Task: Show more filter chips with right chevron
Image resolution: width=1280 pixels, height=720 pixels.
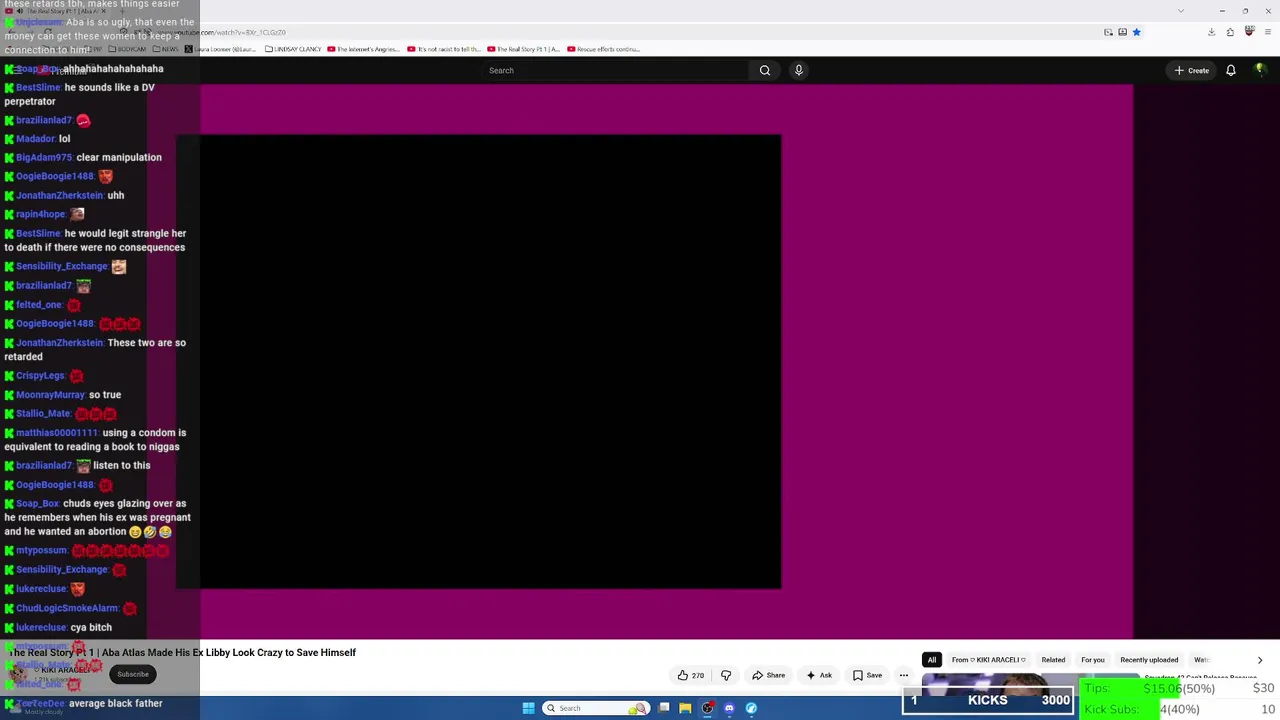Action: click(x=1260, y=660)
